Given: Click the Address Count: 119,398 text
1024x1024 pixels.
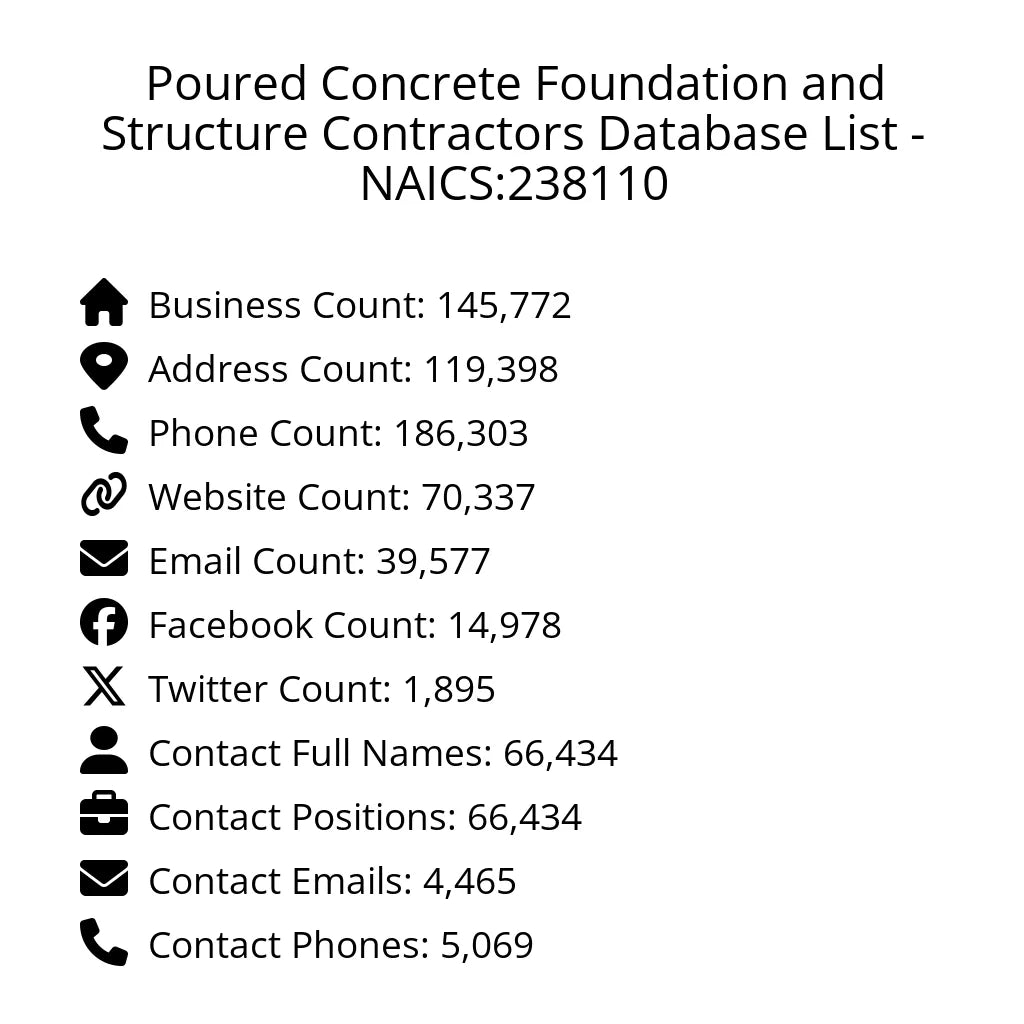Looking at the screenshot, I should (x=353, y=369).
